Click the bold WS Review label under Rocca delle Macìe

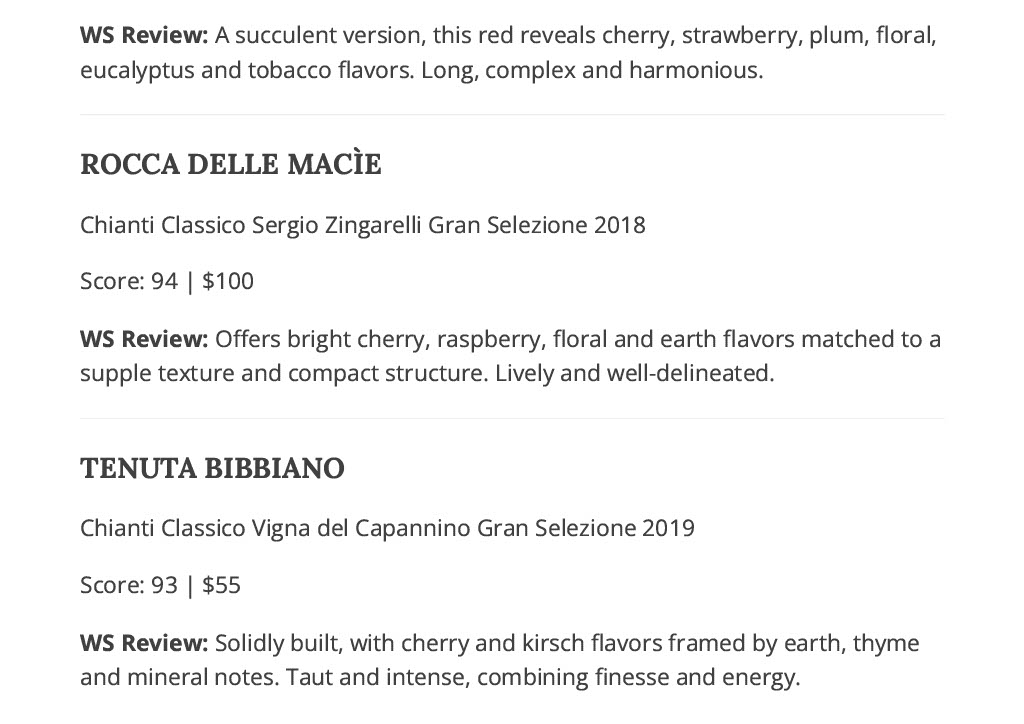(x=144, y=339)
